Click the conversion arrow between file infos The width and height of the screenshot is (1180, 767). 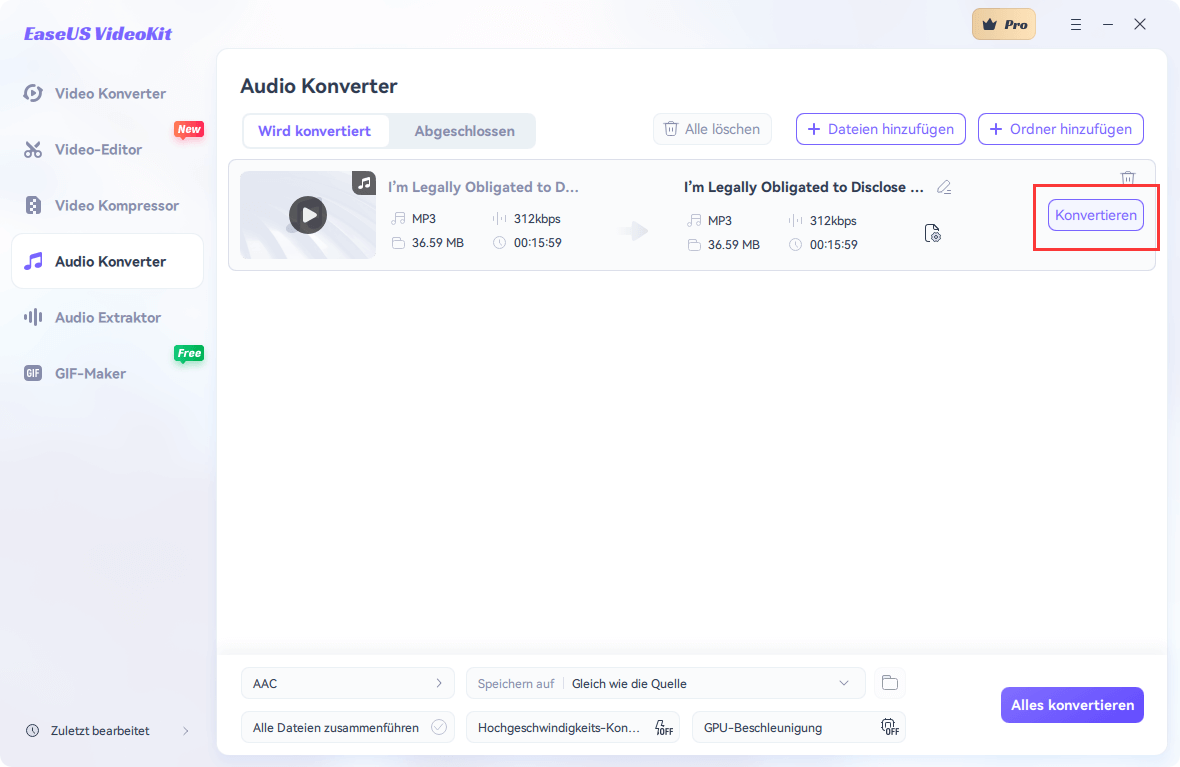coord(635,230)
